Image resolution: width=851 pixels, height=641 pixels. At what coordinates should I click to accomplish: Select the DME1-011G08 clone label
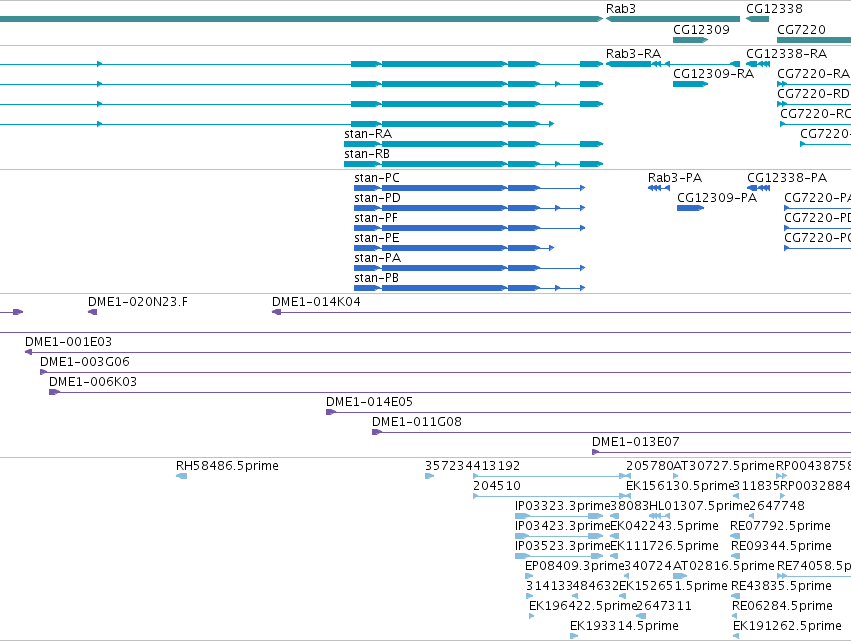coord(417,423)
